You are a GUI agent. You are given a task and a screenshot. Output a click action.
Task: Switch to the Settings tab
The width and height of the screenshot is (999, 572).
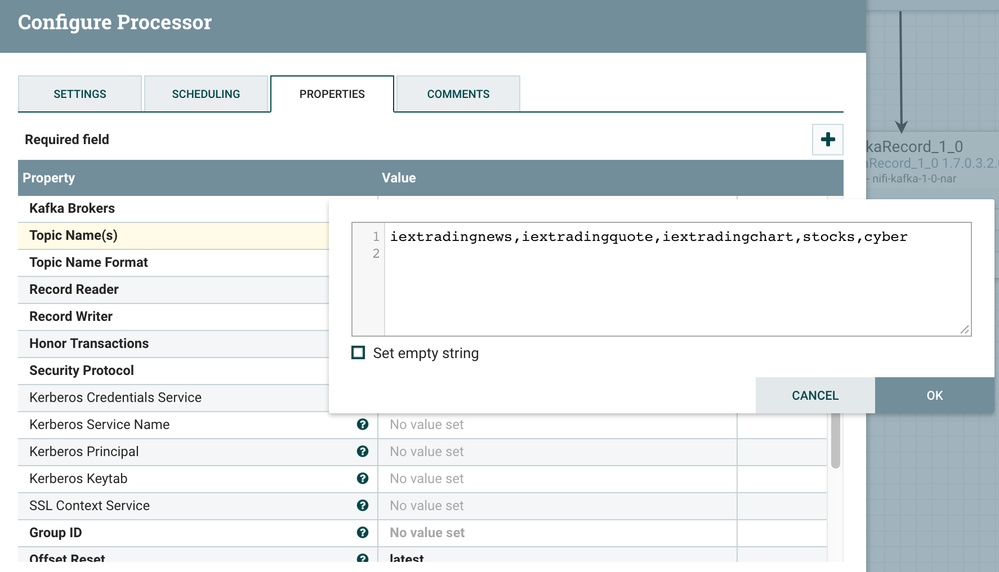tap(80, 94)
